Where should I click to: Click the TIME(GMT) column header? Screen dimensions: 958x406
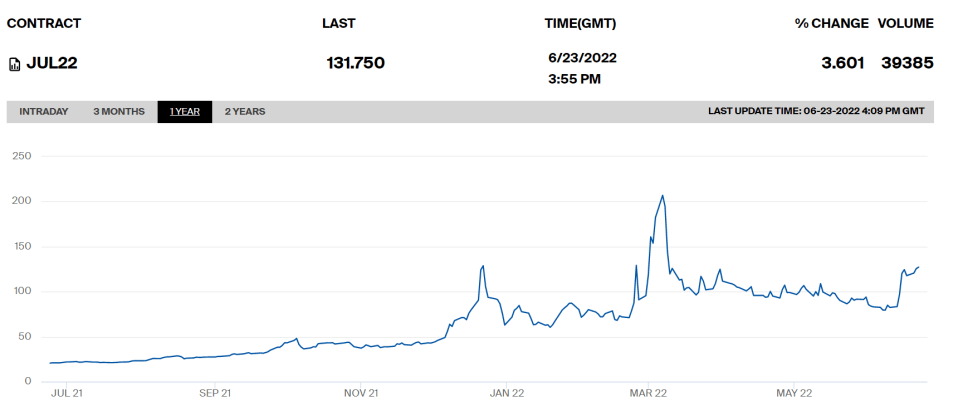580,24
